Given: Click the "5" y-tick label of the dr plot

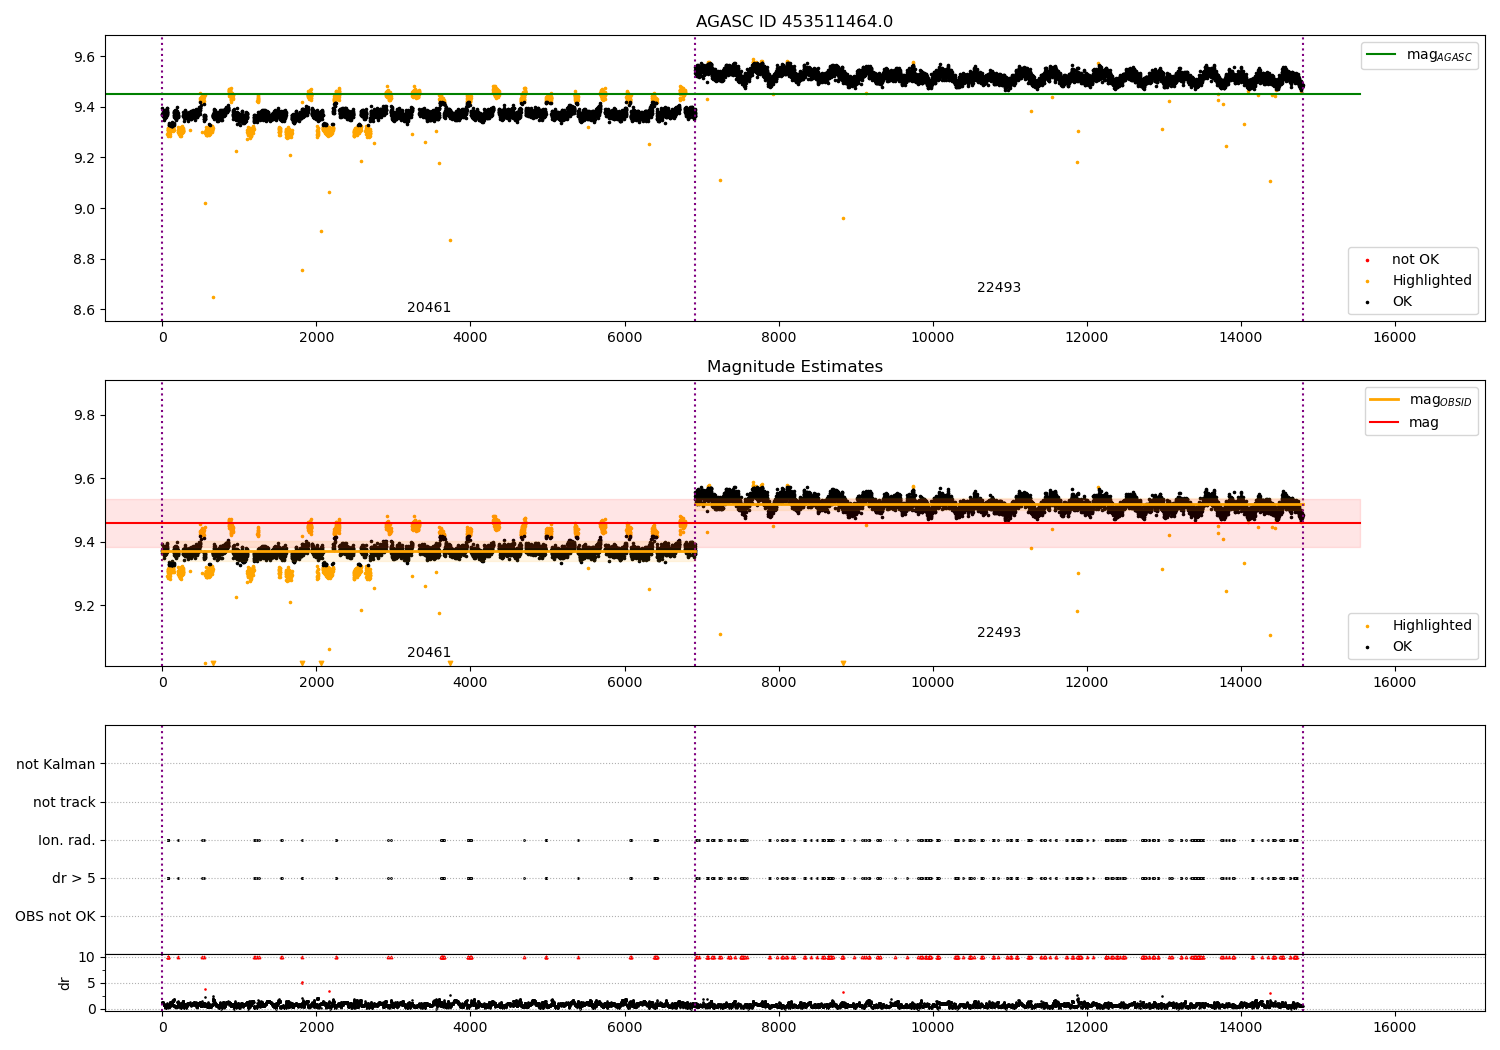Looking at the screenshot, I should point(92,984).
